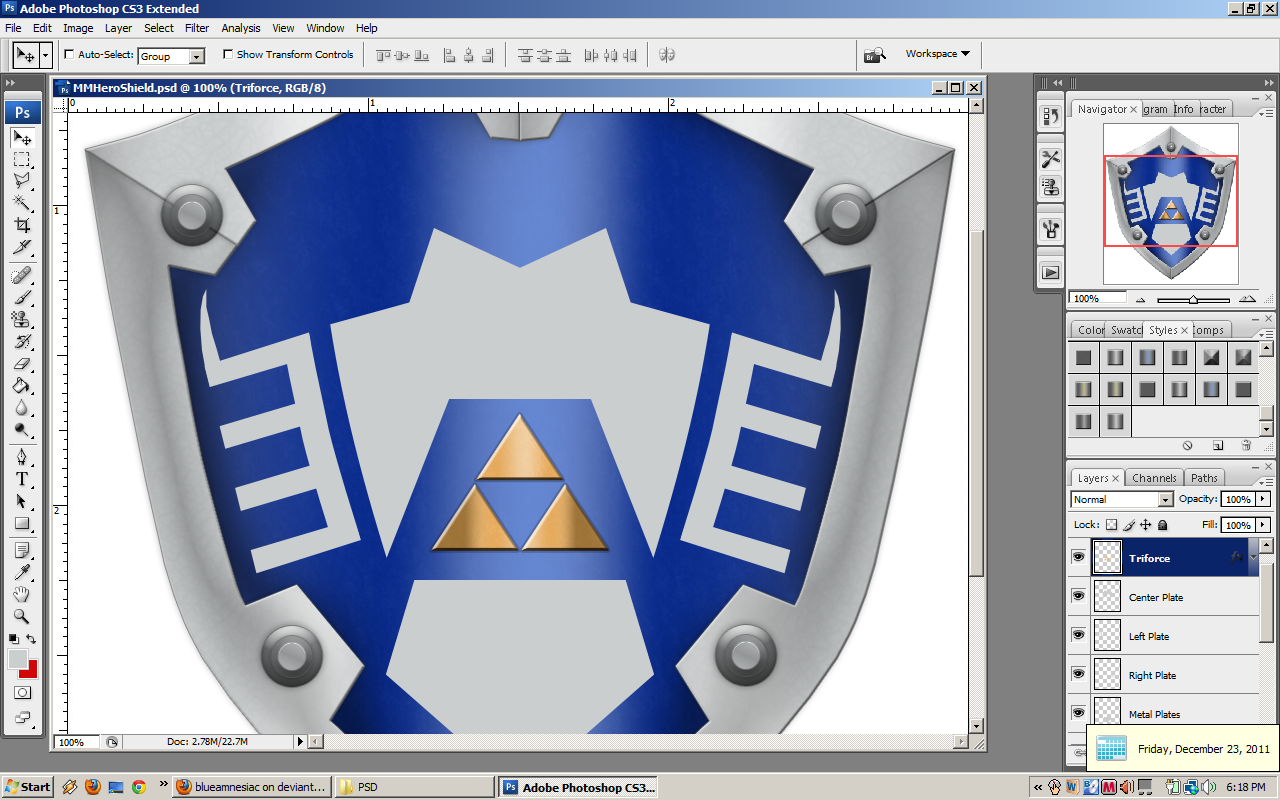Select the Burn tool
The image size is (1280, 800).
coord(22,429)
